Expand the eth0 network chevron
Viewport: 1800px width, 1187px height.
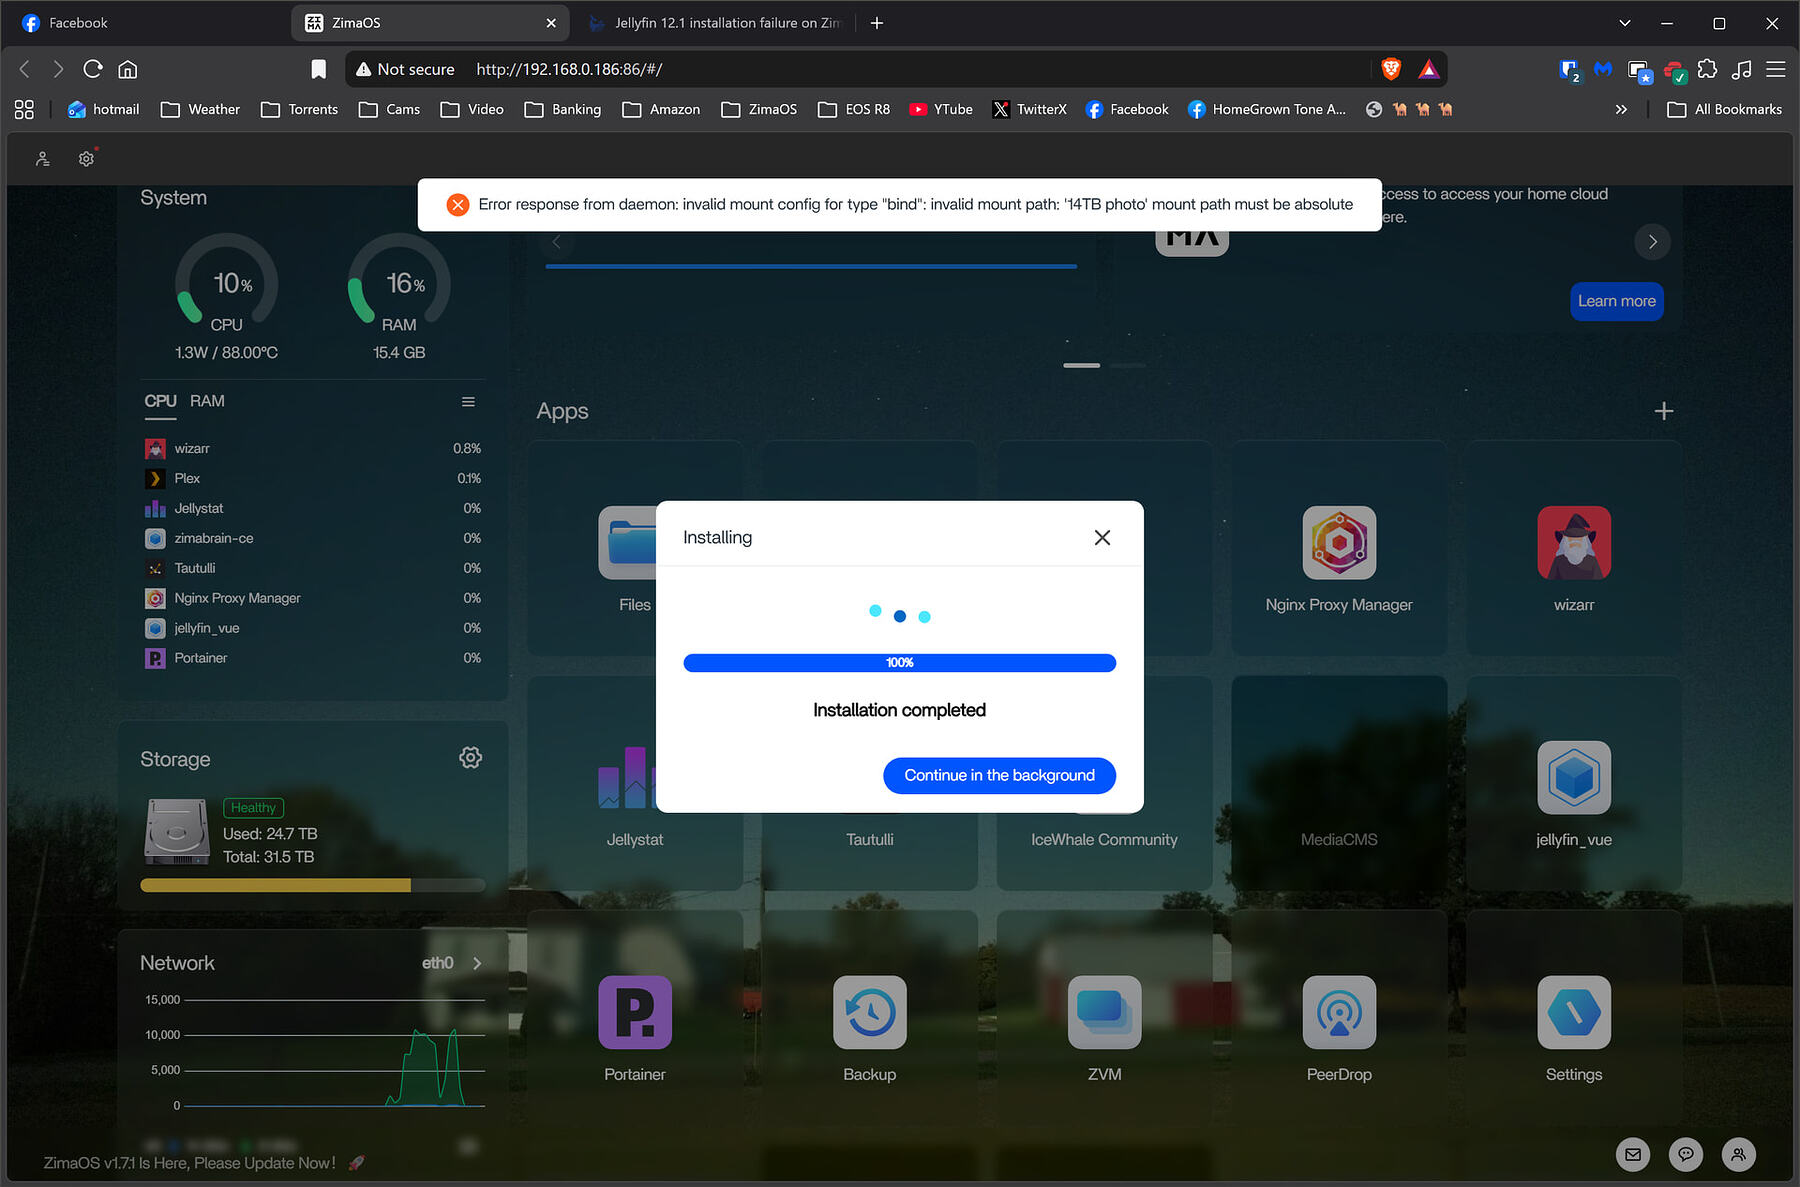click(x=477, y=963)
